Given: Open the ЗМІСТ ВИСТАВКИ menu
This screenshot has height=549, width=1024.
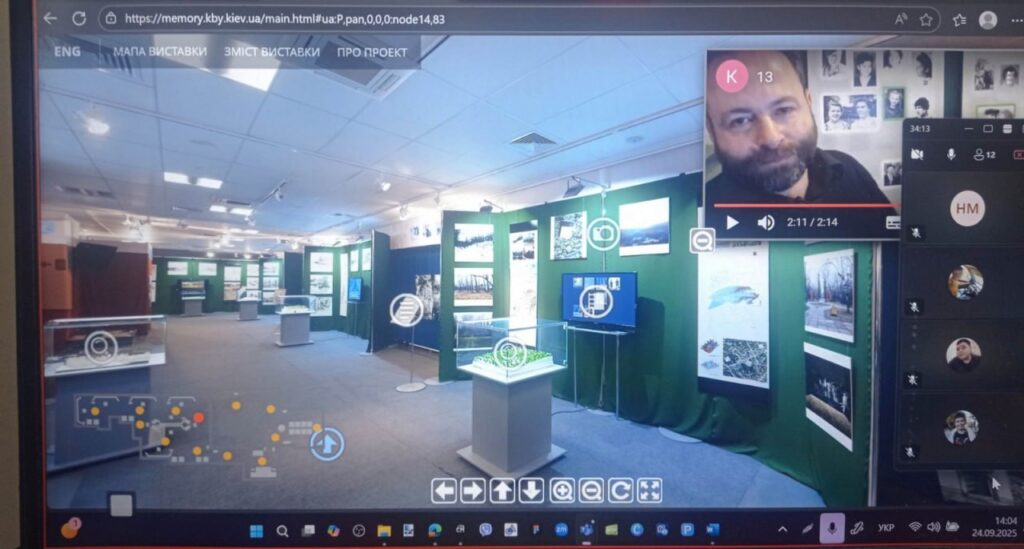Looking at the screenshot, I should point(272,52).
